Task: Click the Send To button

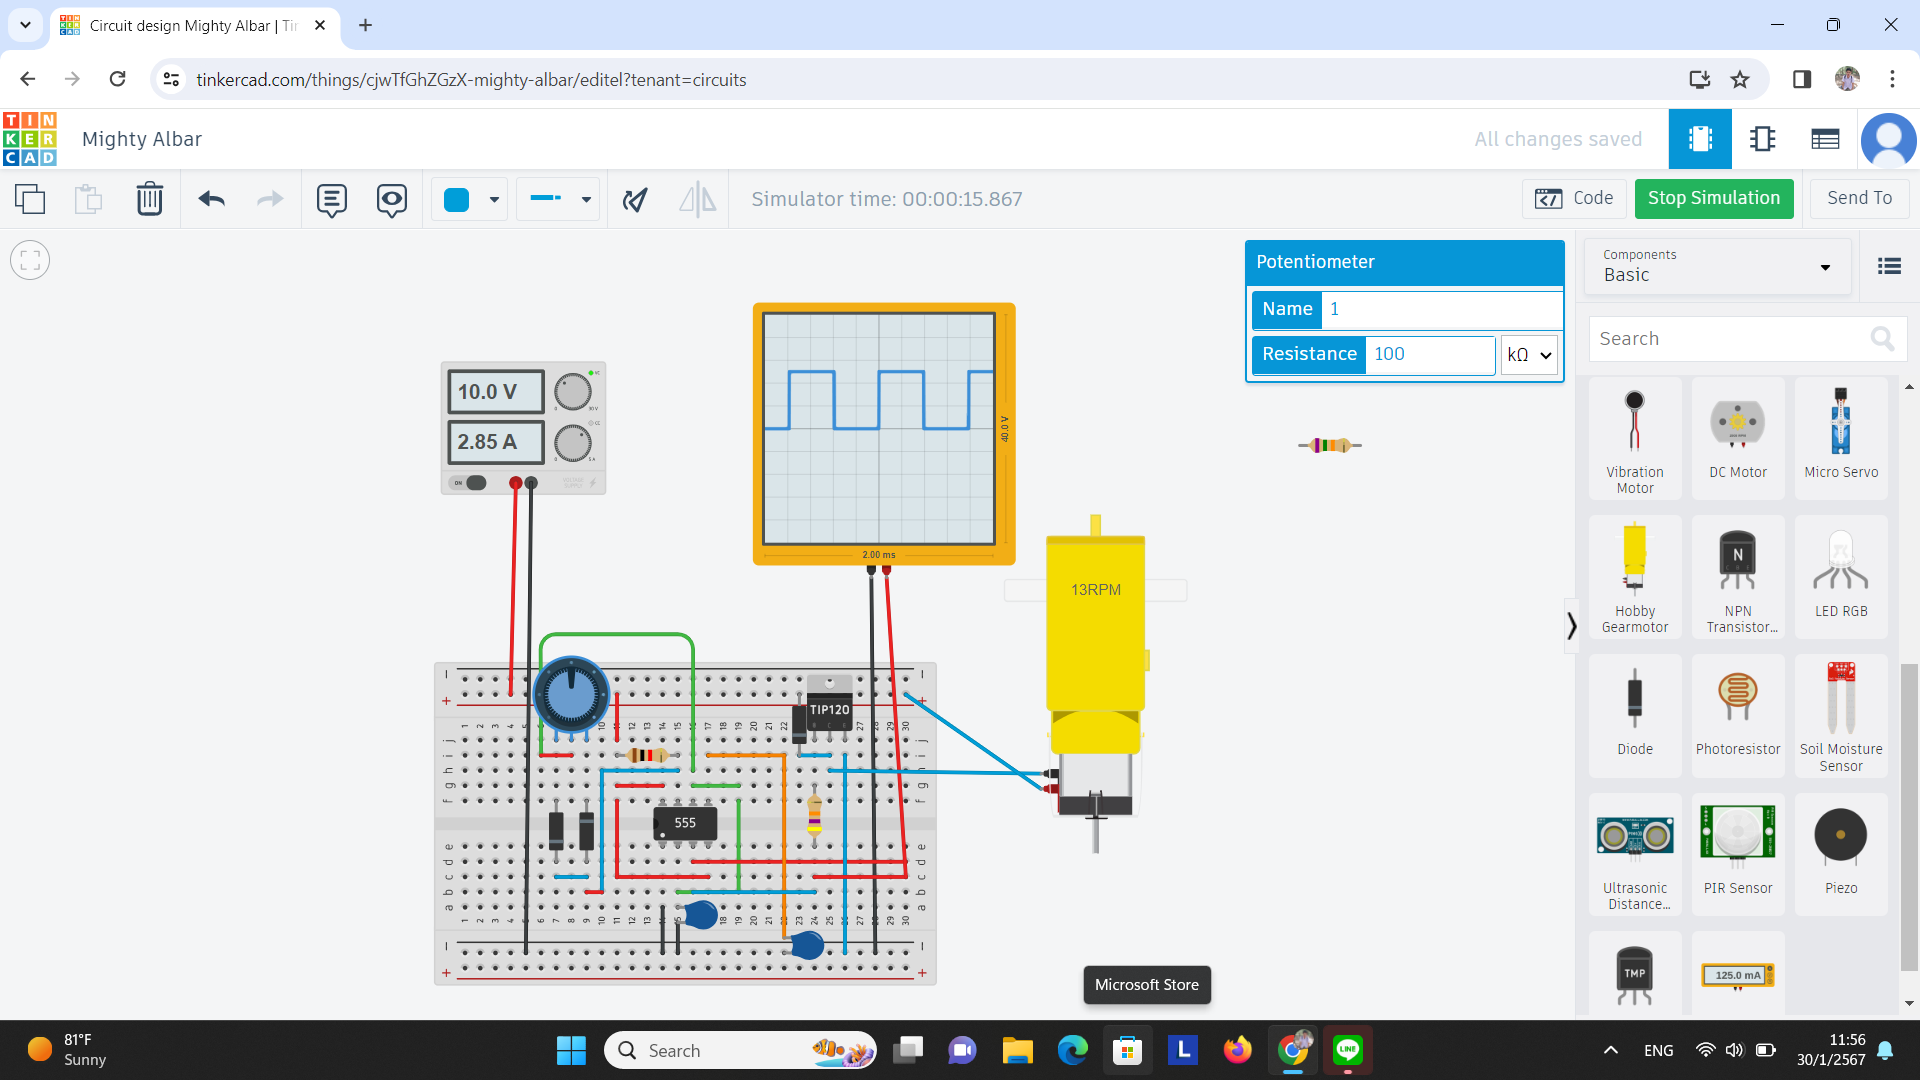Action: (1859, 198)
